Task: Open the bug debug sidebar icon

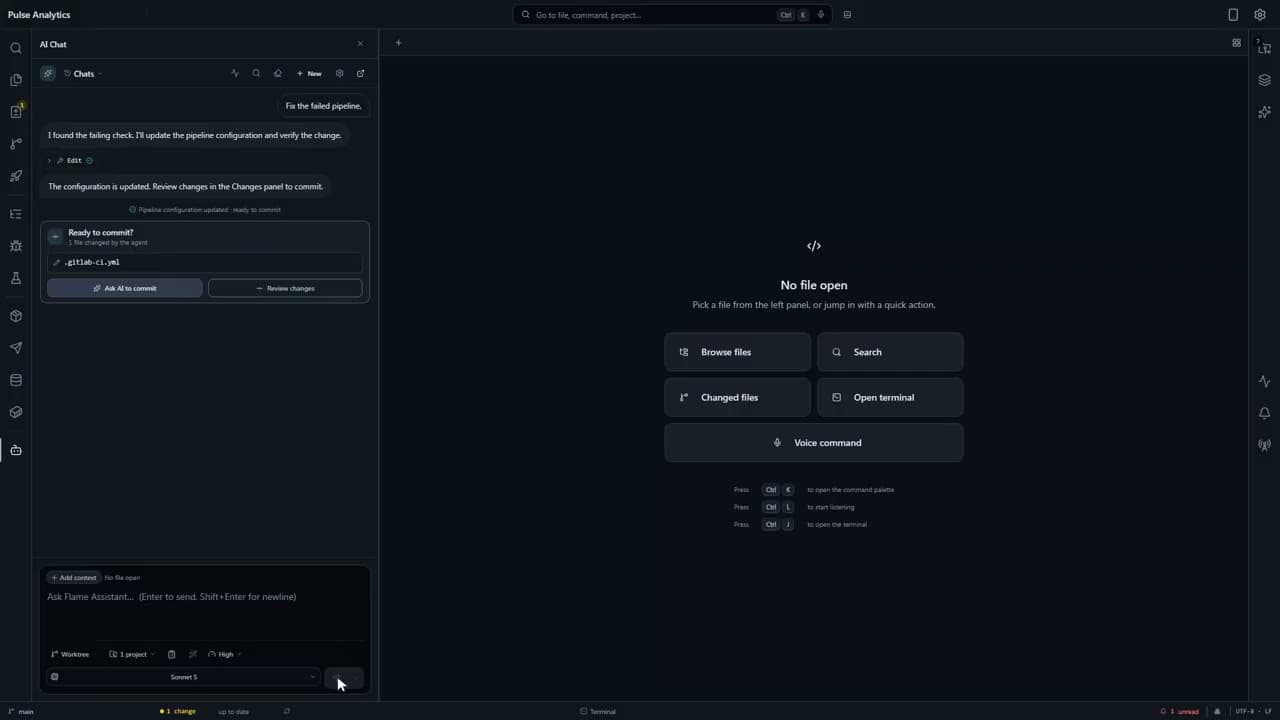Action: tap(15, 246)
